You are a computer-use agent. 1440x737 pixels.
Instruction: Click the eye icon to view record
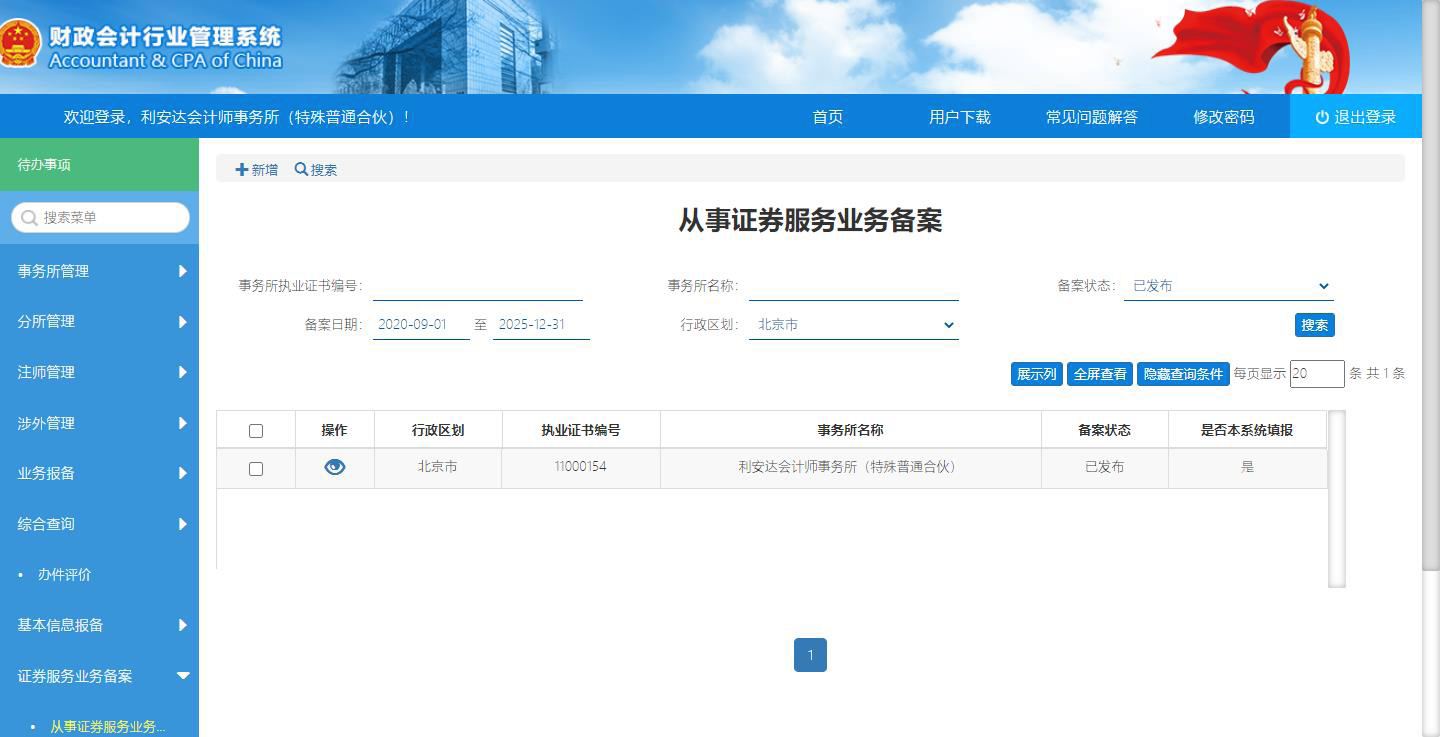334,467
